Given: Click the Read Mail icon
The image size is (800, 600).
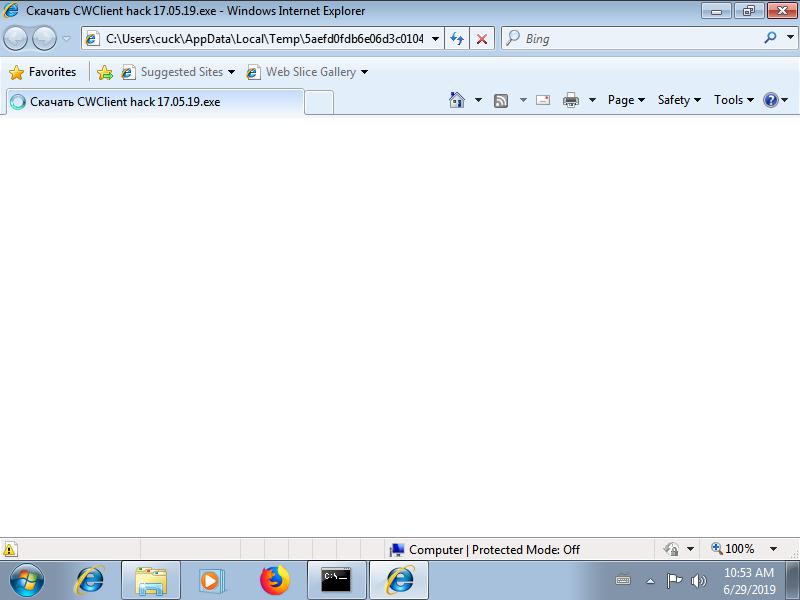Looking at the screenshot, I should point(543,100).
